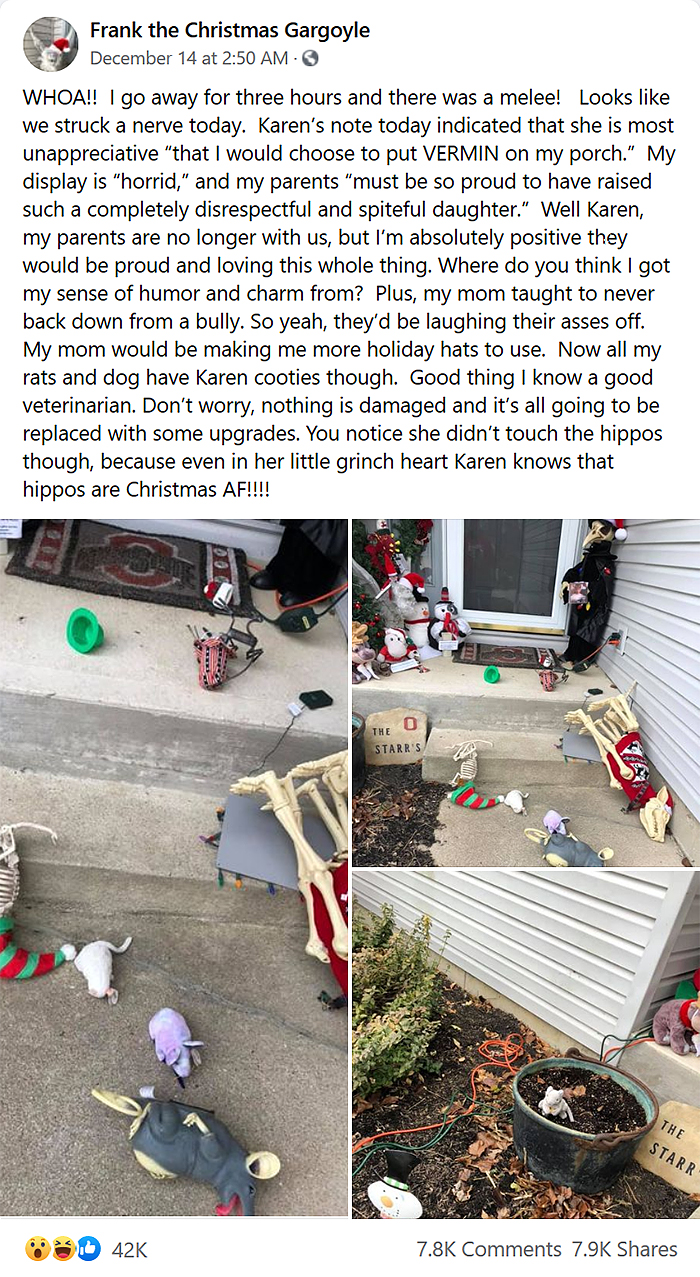Open the photo showing the front door porch

pyautogui.click(x=526, y=692)
